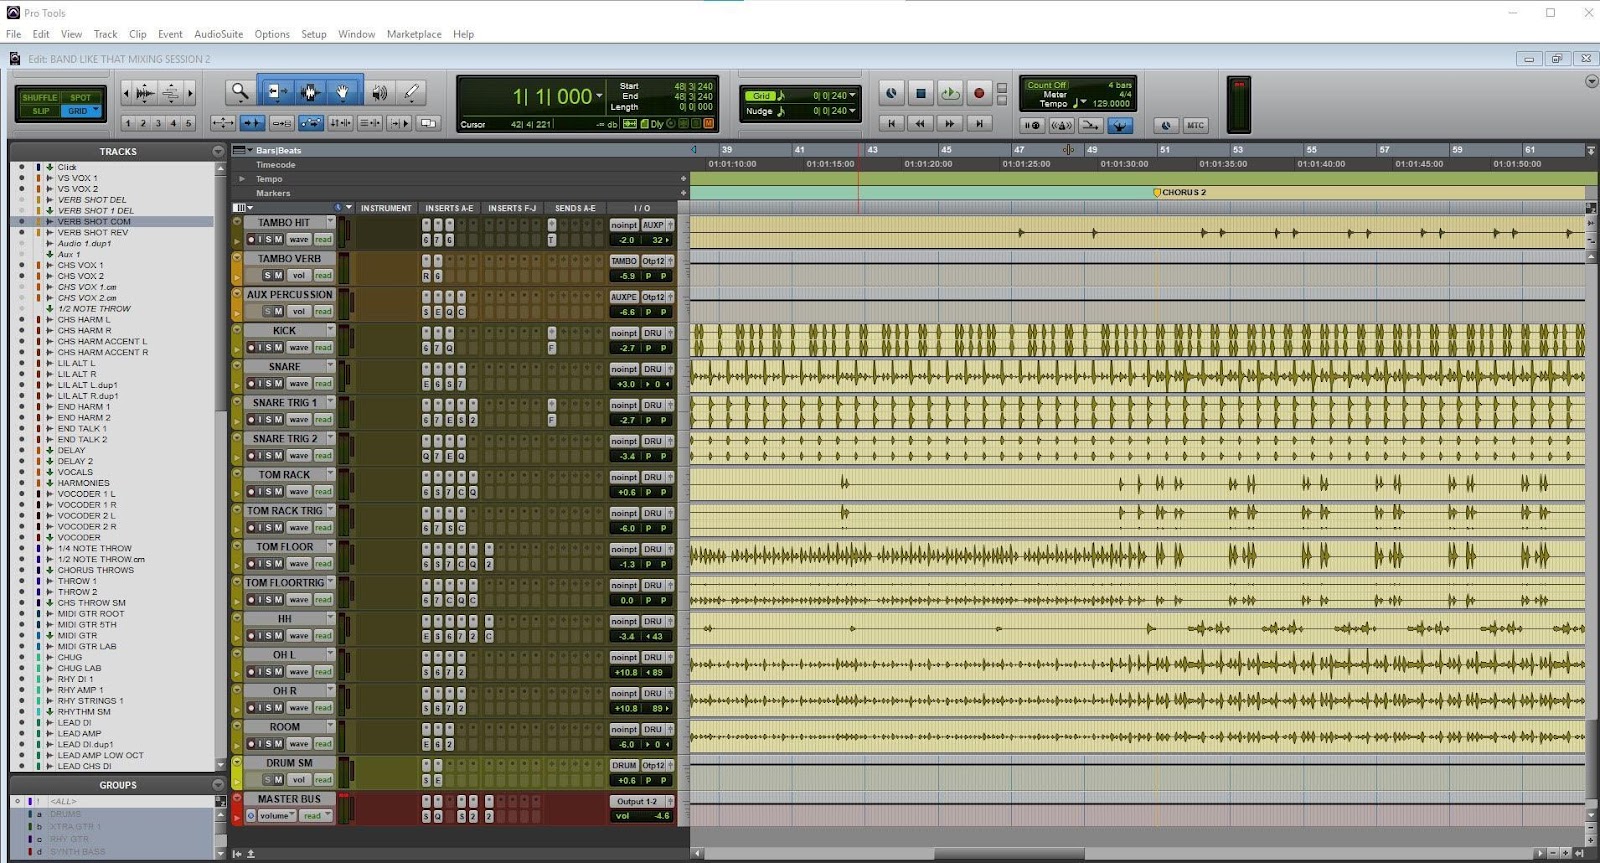Select the Zoomer magnifying glass tool
This screenshot has height=863, width=1600.
(240, 92)
